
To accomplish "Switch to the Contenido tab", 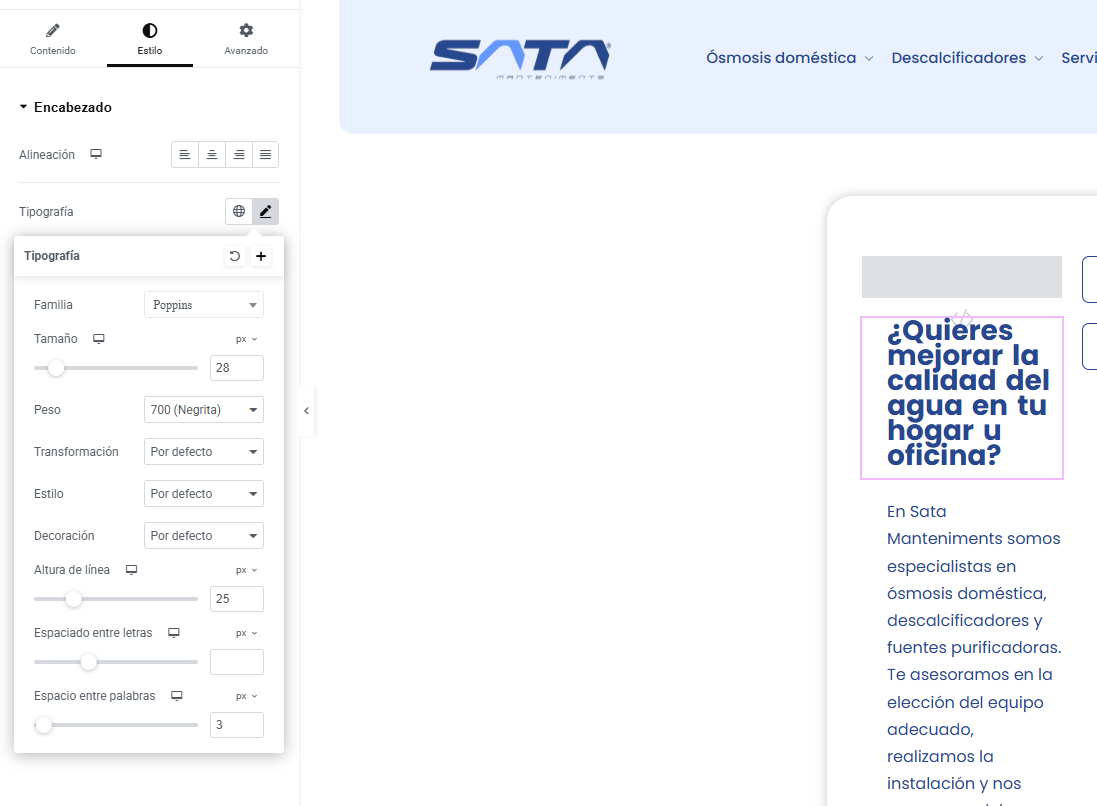I will [x=52, y=39].
